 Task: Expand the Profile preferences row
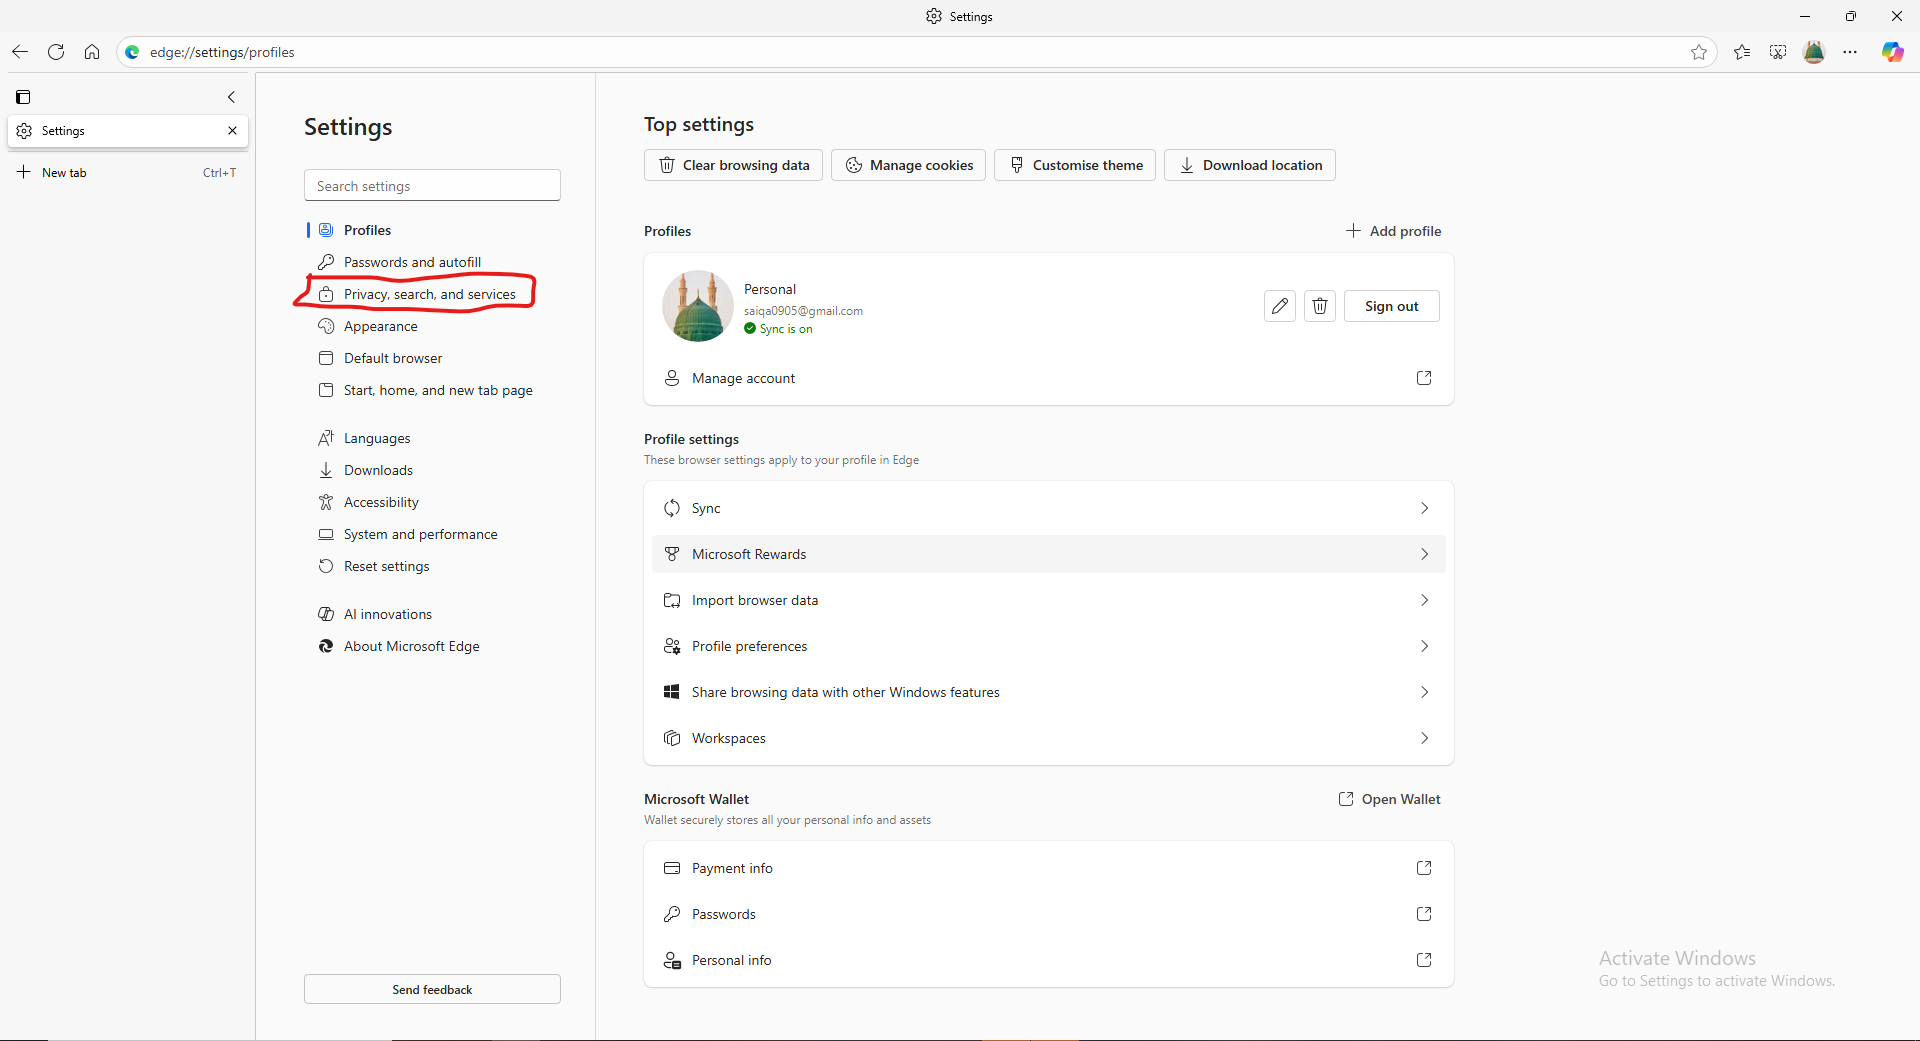point(1048,646)
